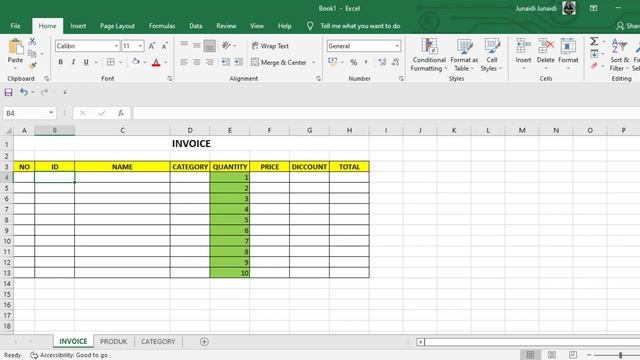The height and width of the screenshot is (360, 640).
Task: Click the Paste clipboard icon
Action: coord(16,47)
